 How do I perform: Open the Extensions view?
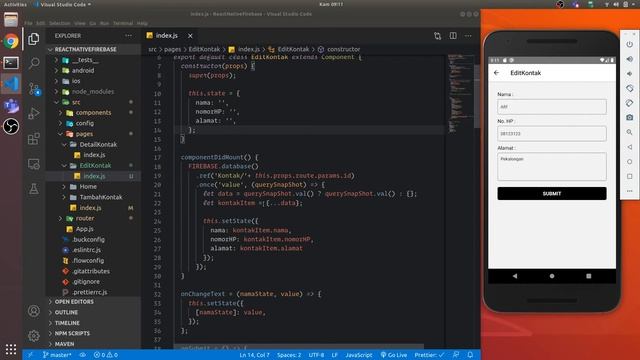34,139
